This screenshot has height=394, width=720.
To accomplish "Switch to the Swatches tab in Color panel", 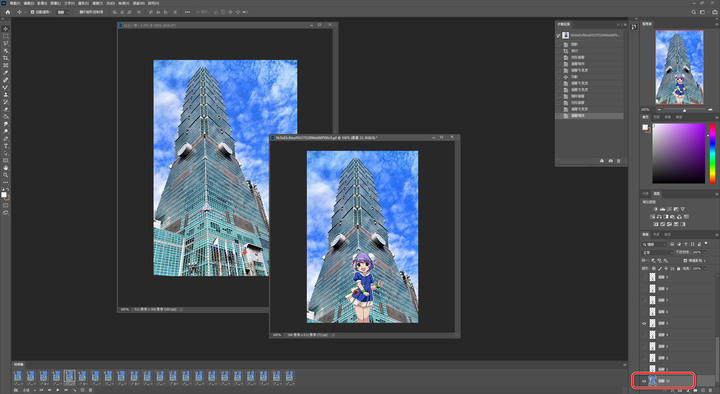I will (657, 117).
